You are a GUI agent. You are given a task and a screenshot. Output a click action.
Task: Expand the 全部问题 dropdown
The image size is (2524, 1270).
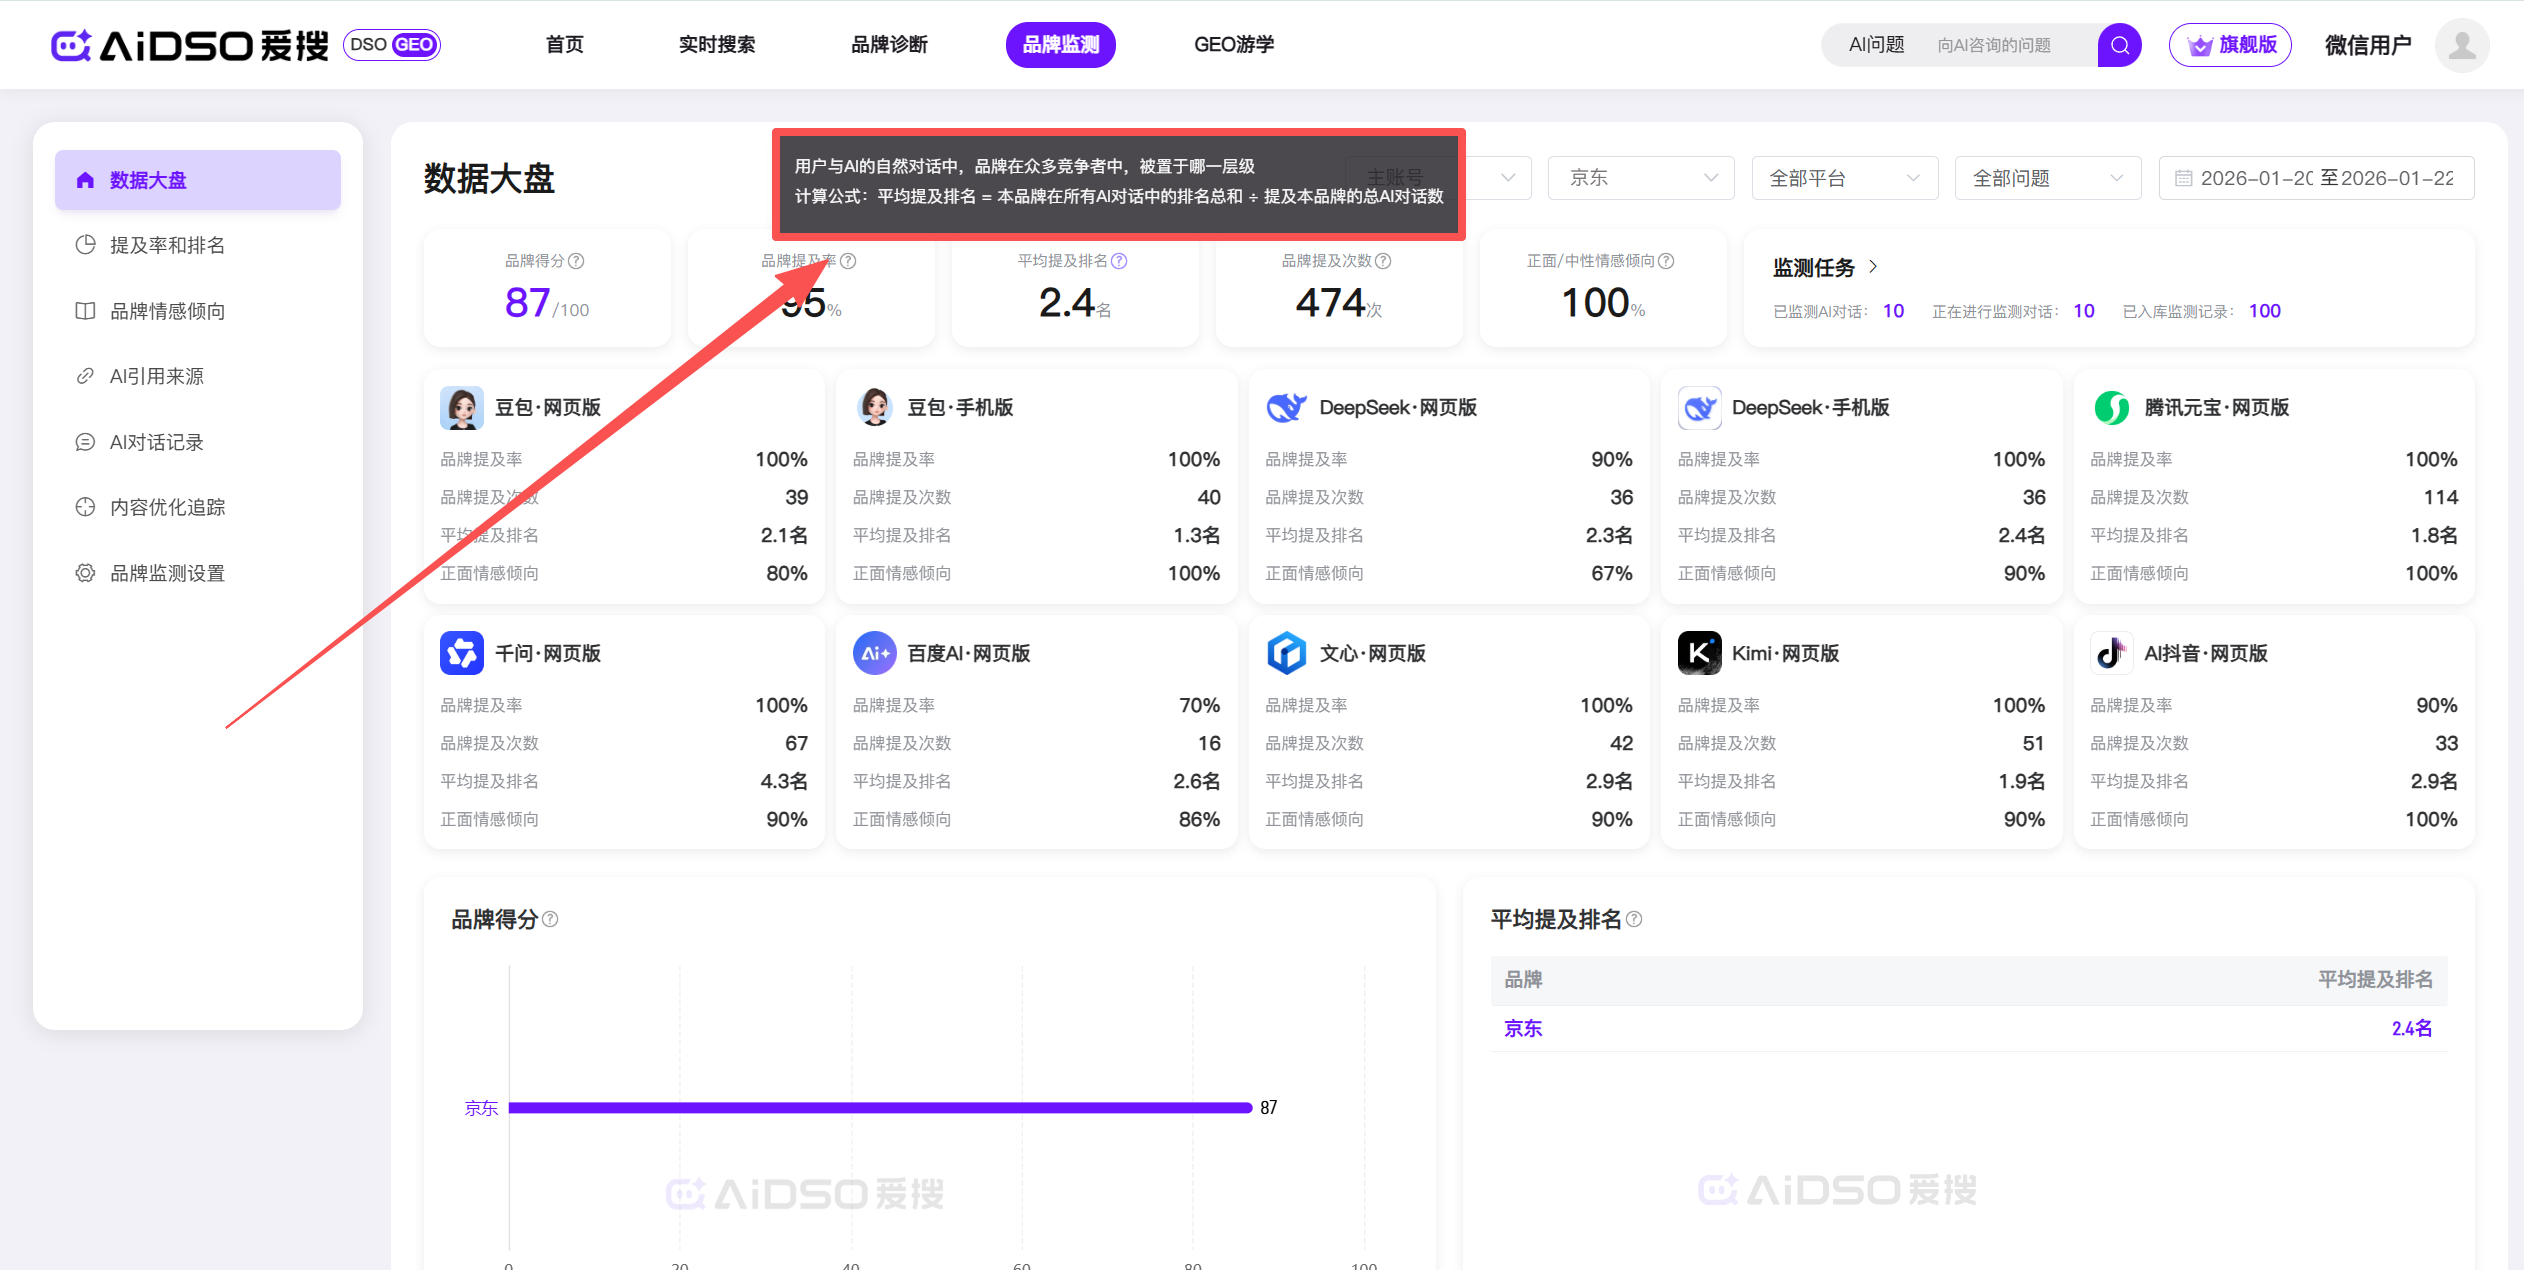click(2047, 178)
